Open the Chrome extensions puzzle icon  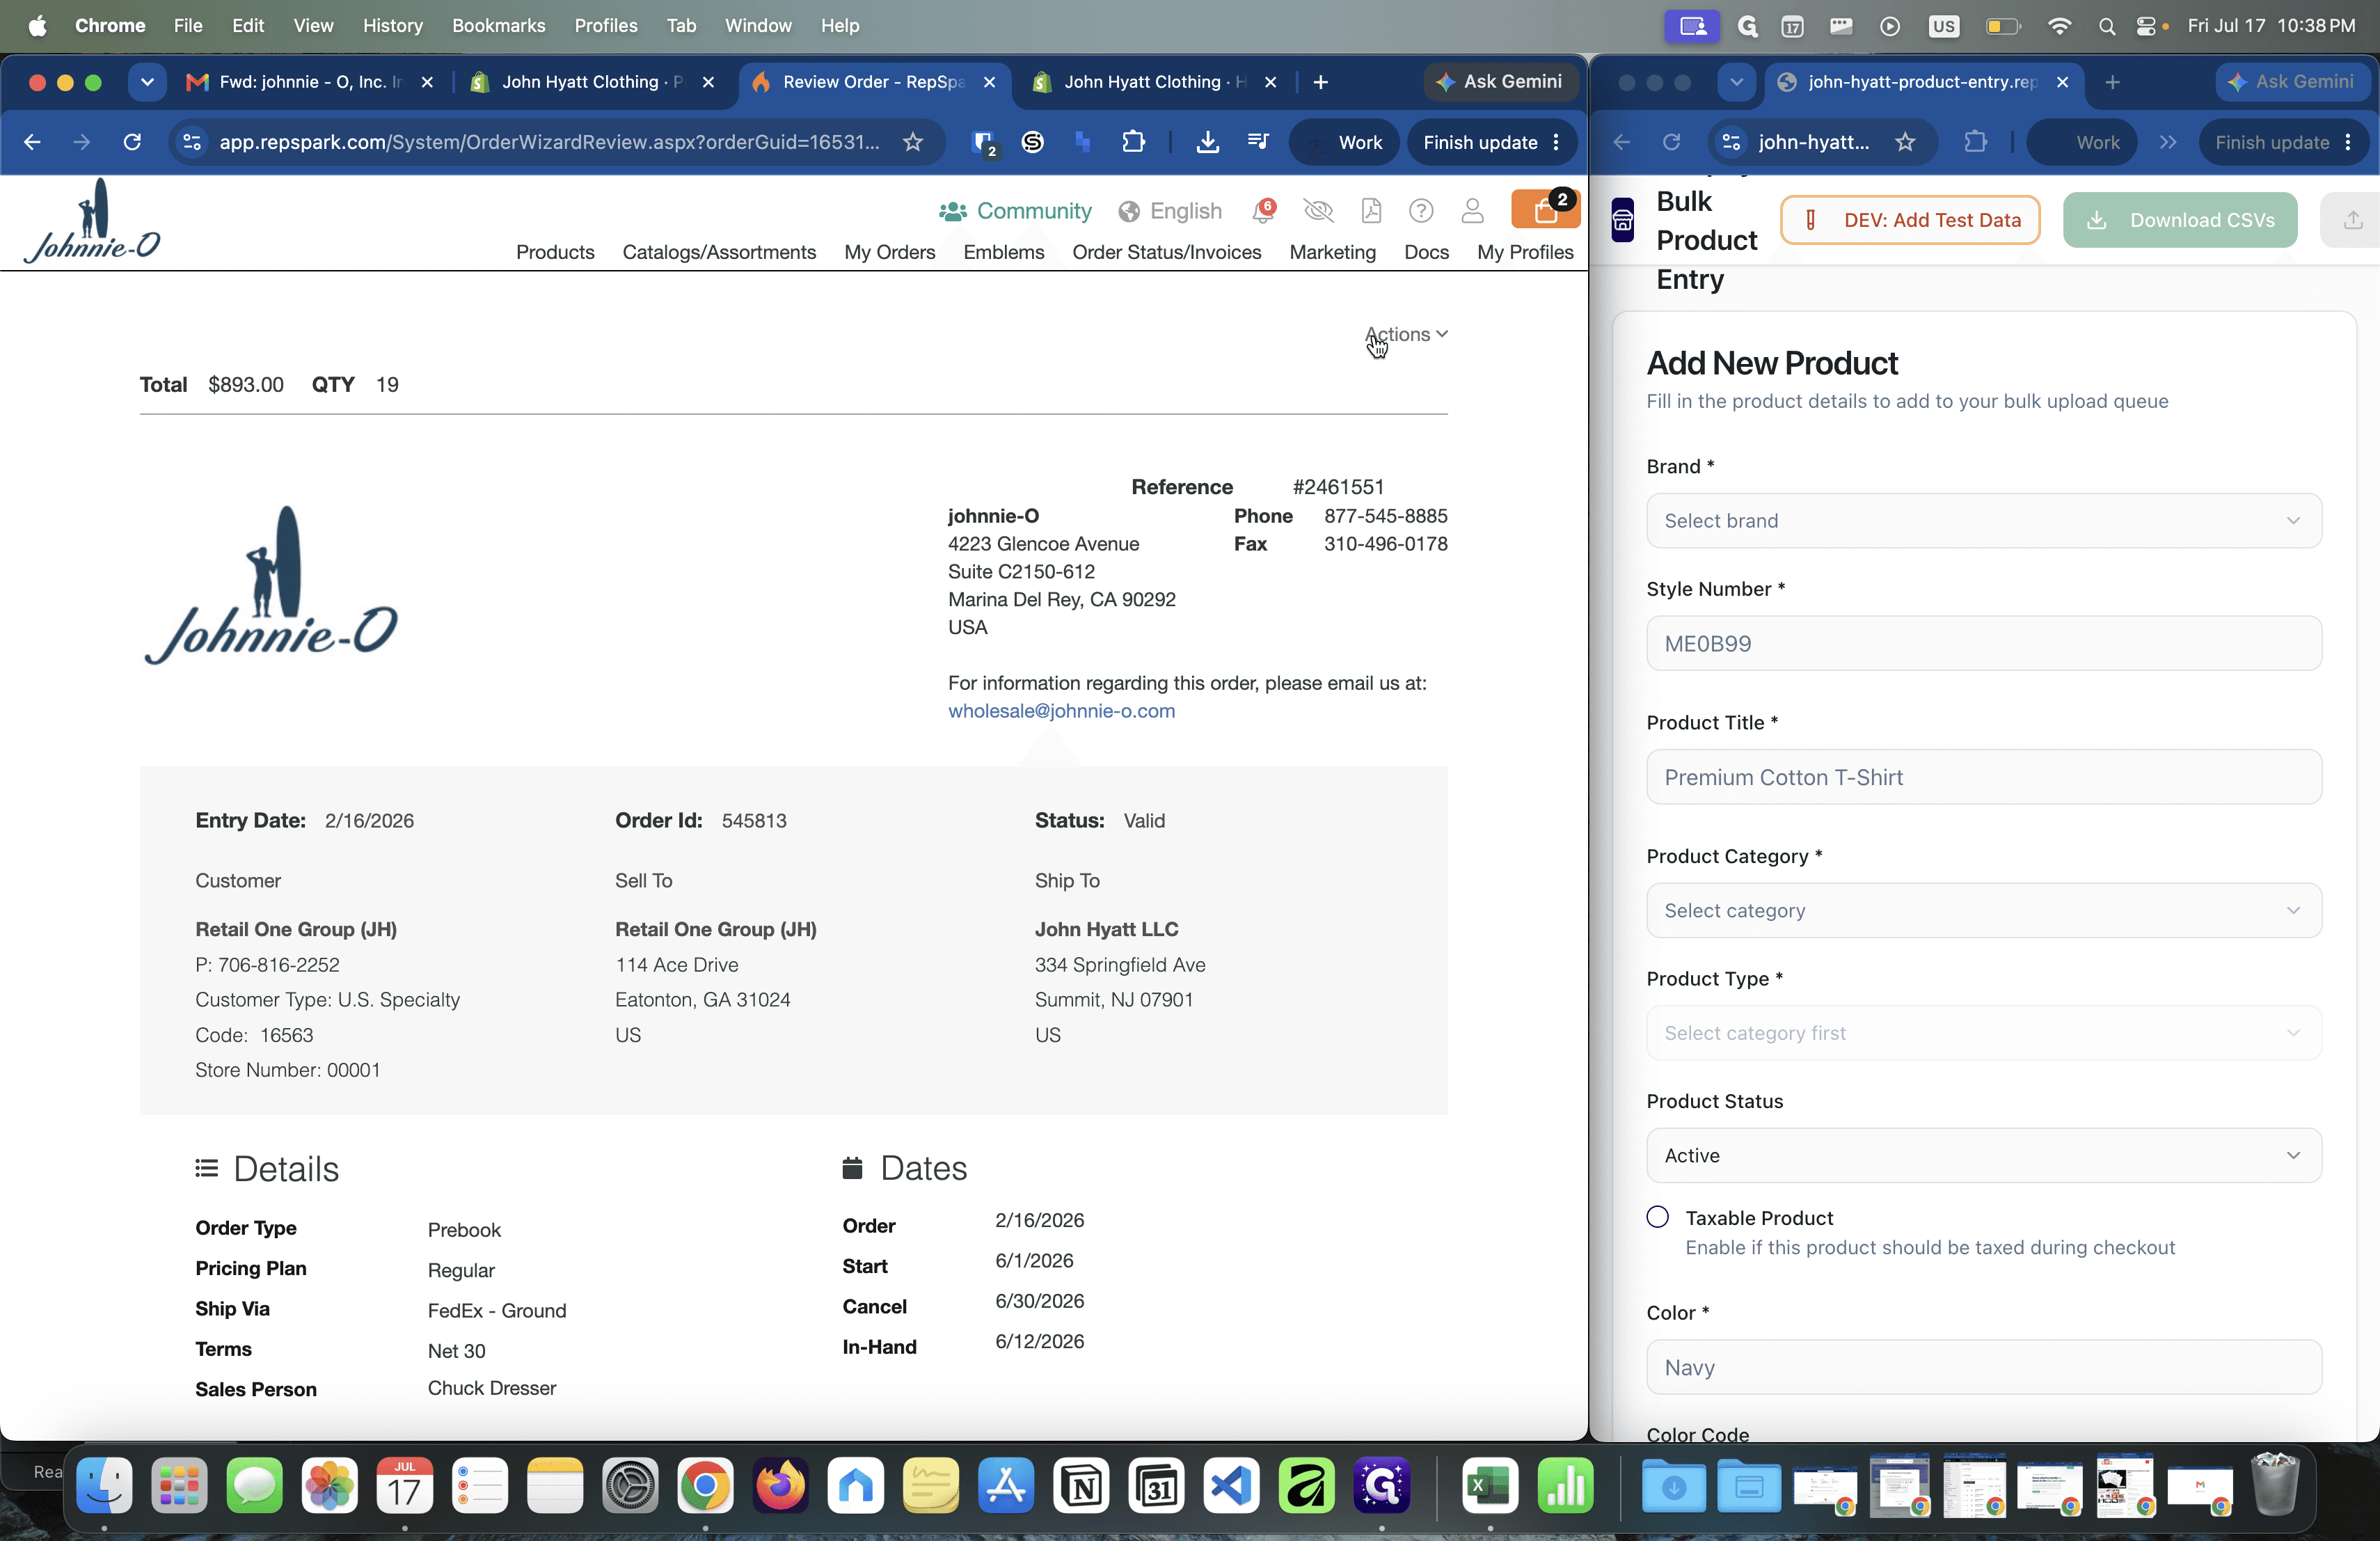(x=1133, y=142)
